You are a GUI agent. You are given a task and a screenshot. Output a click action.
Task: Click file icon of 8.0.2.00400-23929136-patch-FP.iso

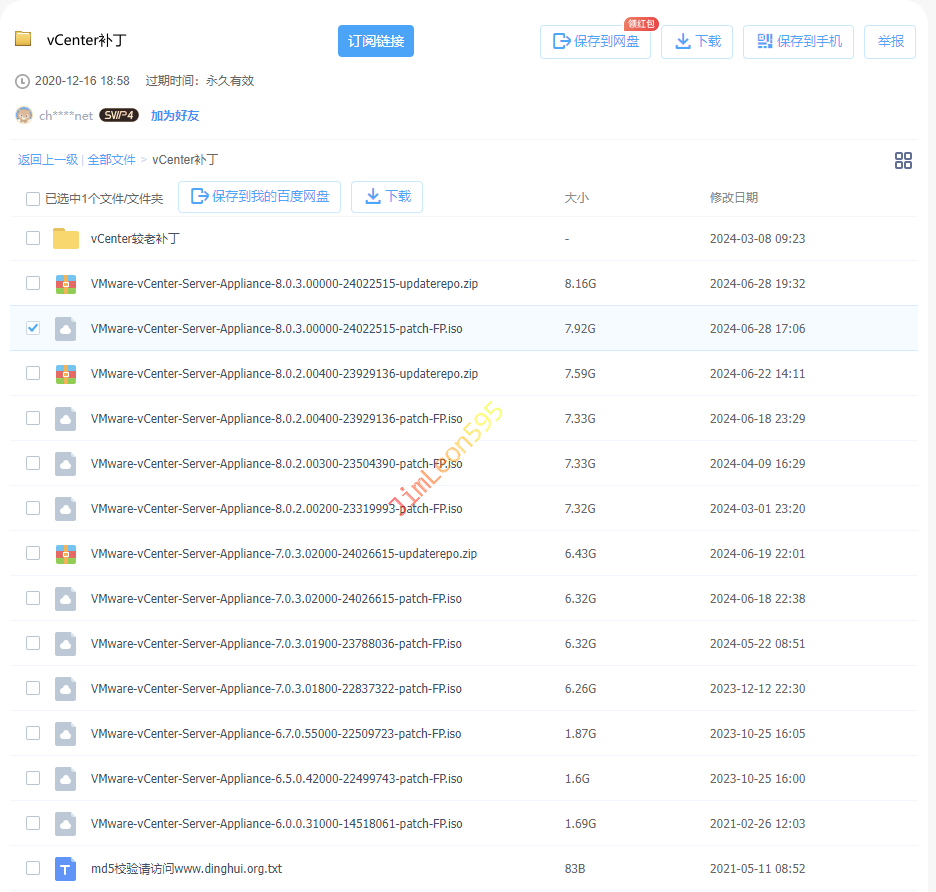coord(66,419)
